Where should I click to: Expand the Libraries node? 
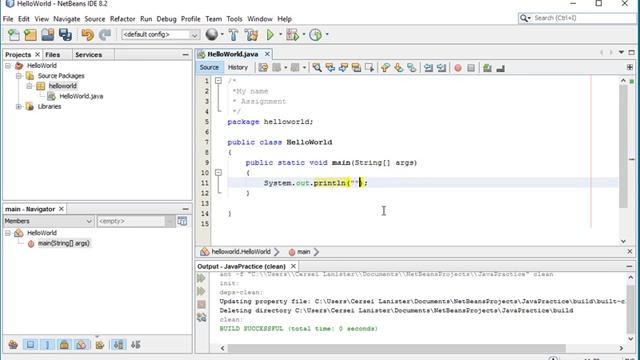pyautogui.click(x=19, y=107)
